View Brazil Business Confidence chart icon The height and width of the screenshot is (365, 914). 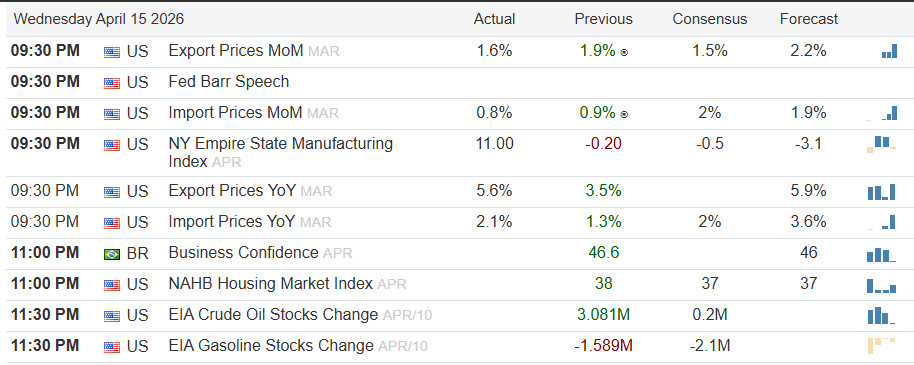881,255
